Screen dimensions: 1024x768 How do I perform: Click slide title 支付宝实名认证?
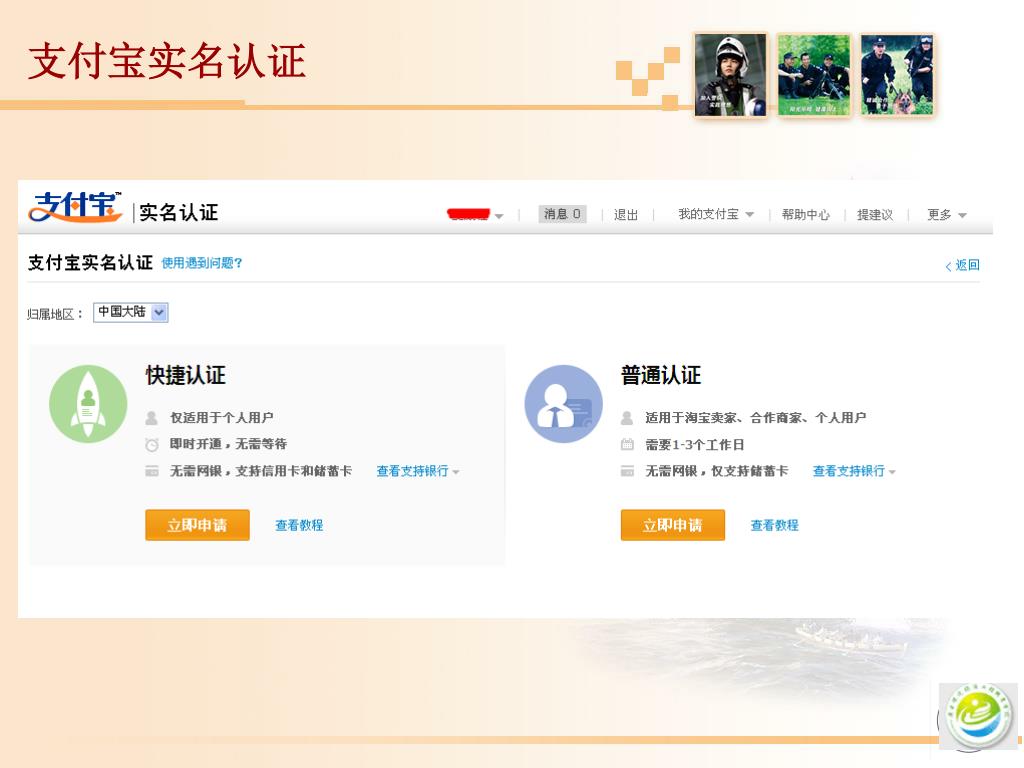[x=167, y=61]
